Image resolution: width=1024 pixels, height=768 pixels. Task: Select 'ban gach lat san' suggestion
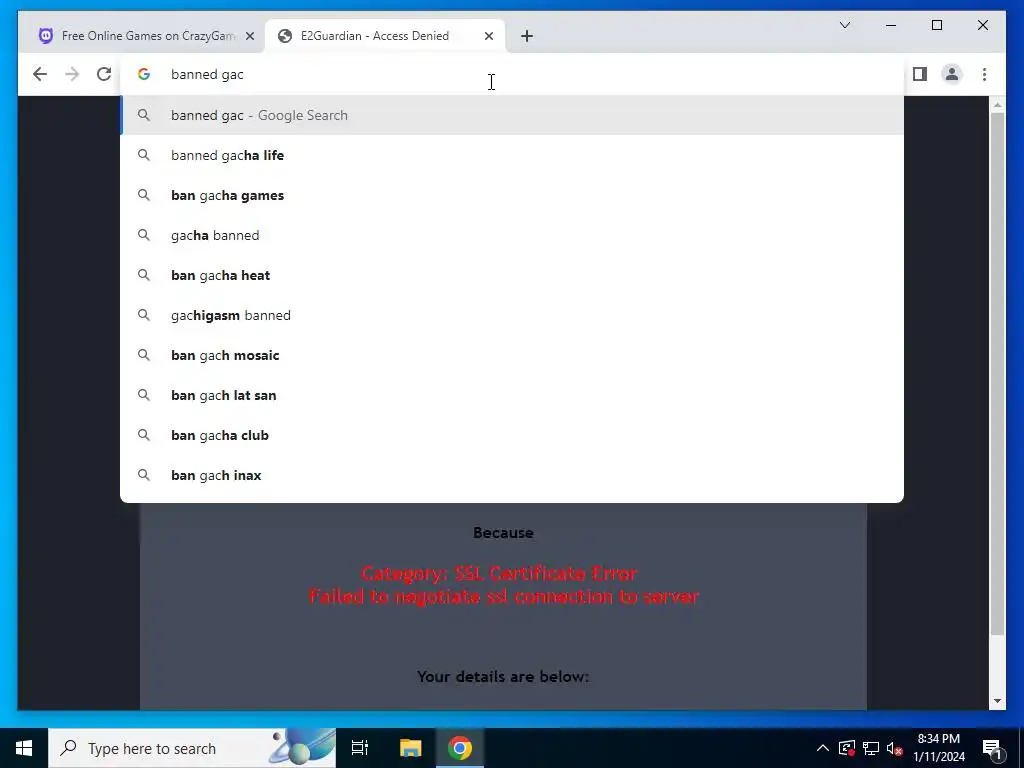(x=512, y=395)
